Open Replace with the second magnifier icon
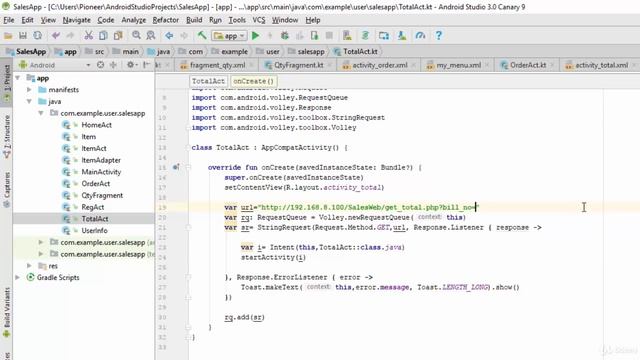This screenshot has width=640, height=360. [x=151, y=36]
